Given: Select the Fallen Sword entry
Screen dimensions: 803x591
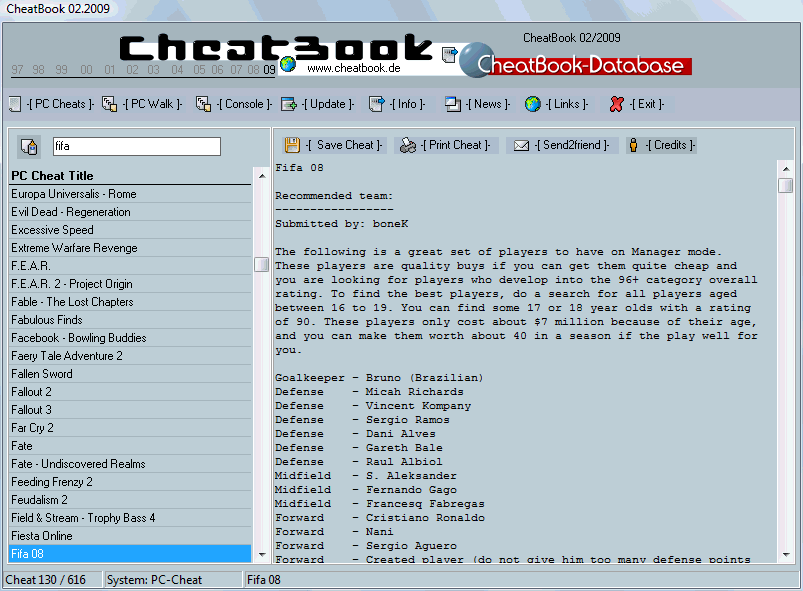Looking at the screenshot, I should point(131,374).
